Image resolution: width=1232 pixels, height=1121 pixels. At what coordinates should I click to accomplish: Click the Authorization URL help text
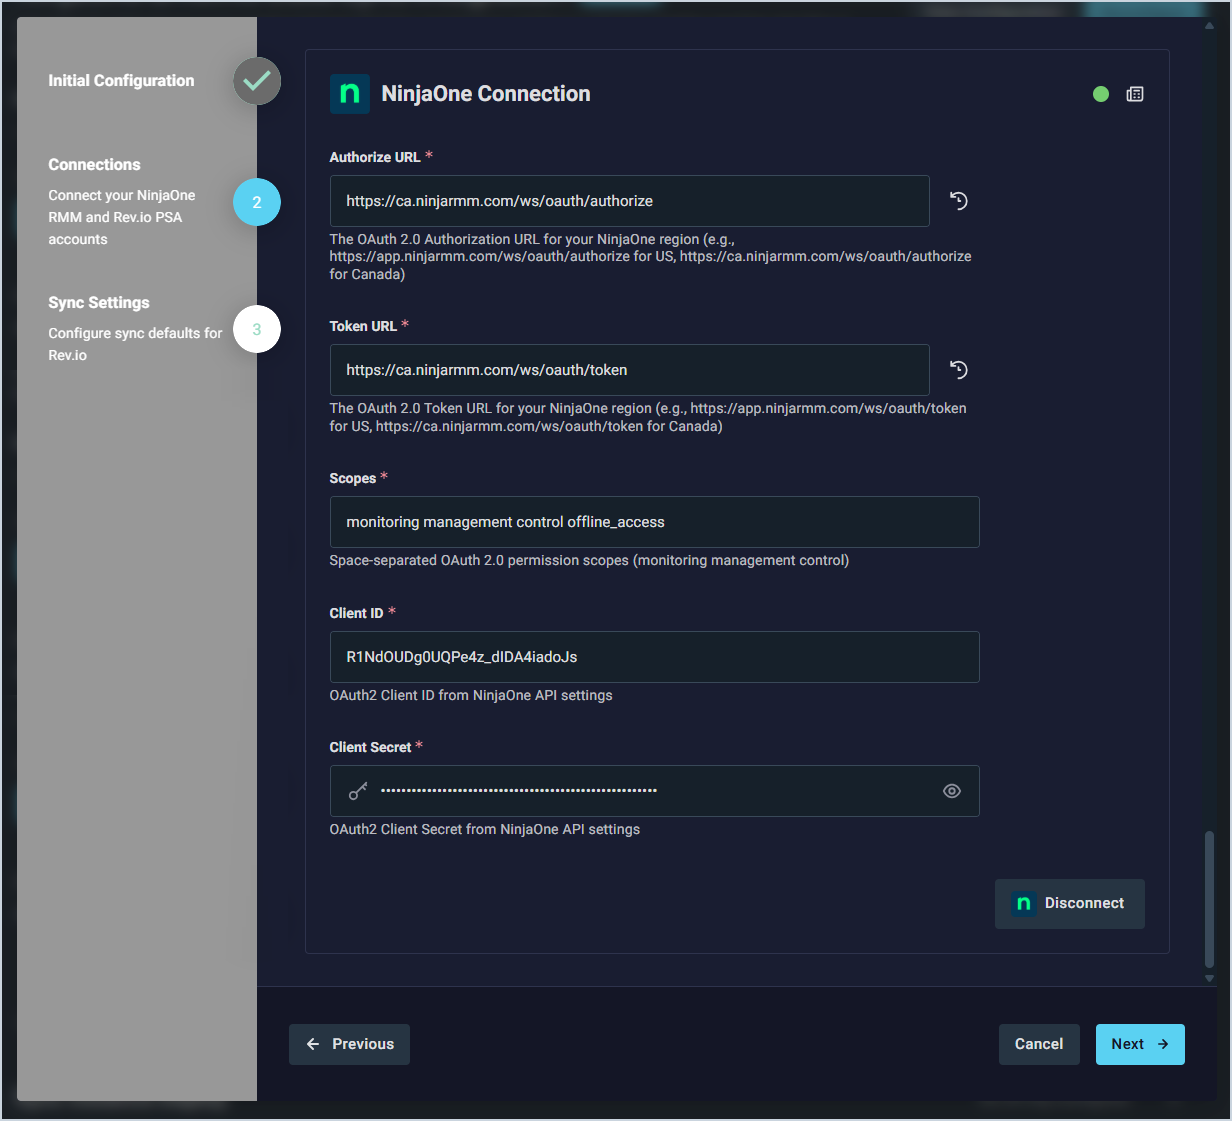click(x=650, y=257)
